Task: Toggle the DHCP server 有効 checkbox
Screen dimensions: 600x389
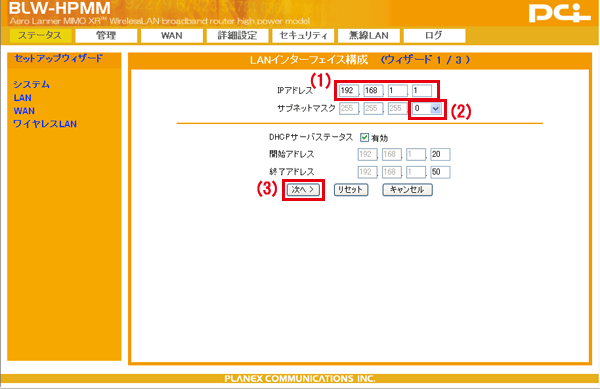Action: click(x=364, y=137)
